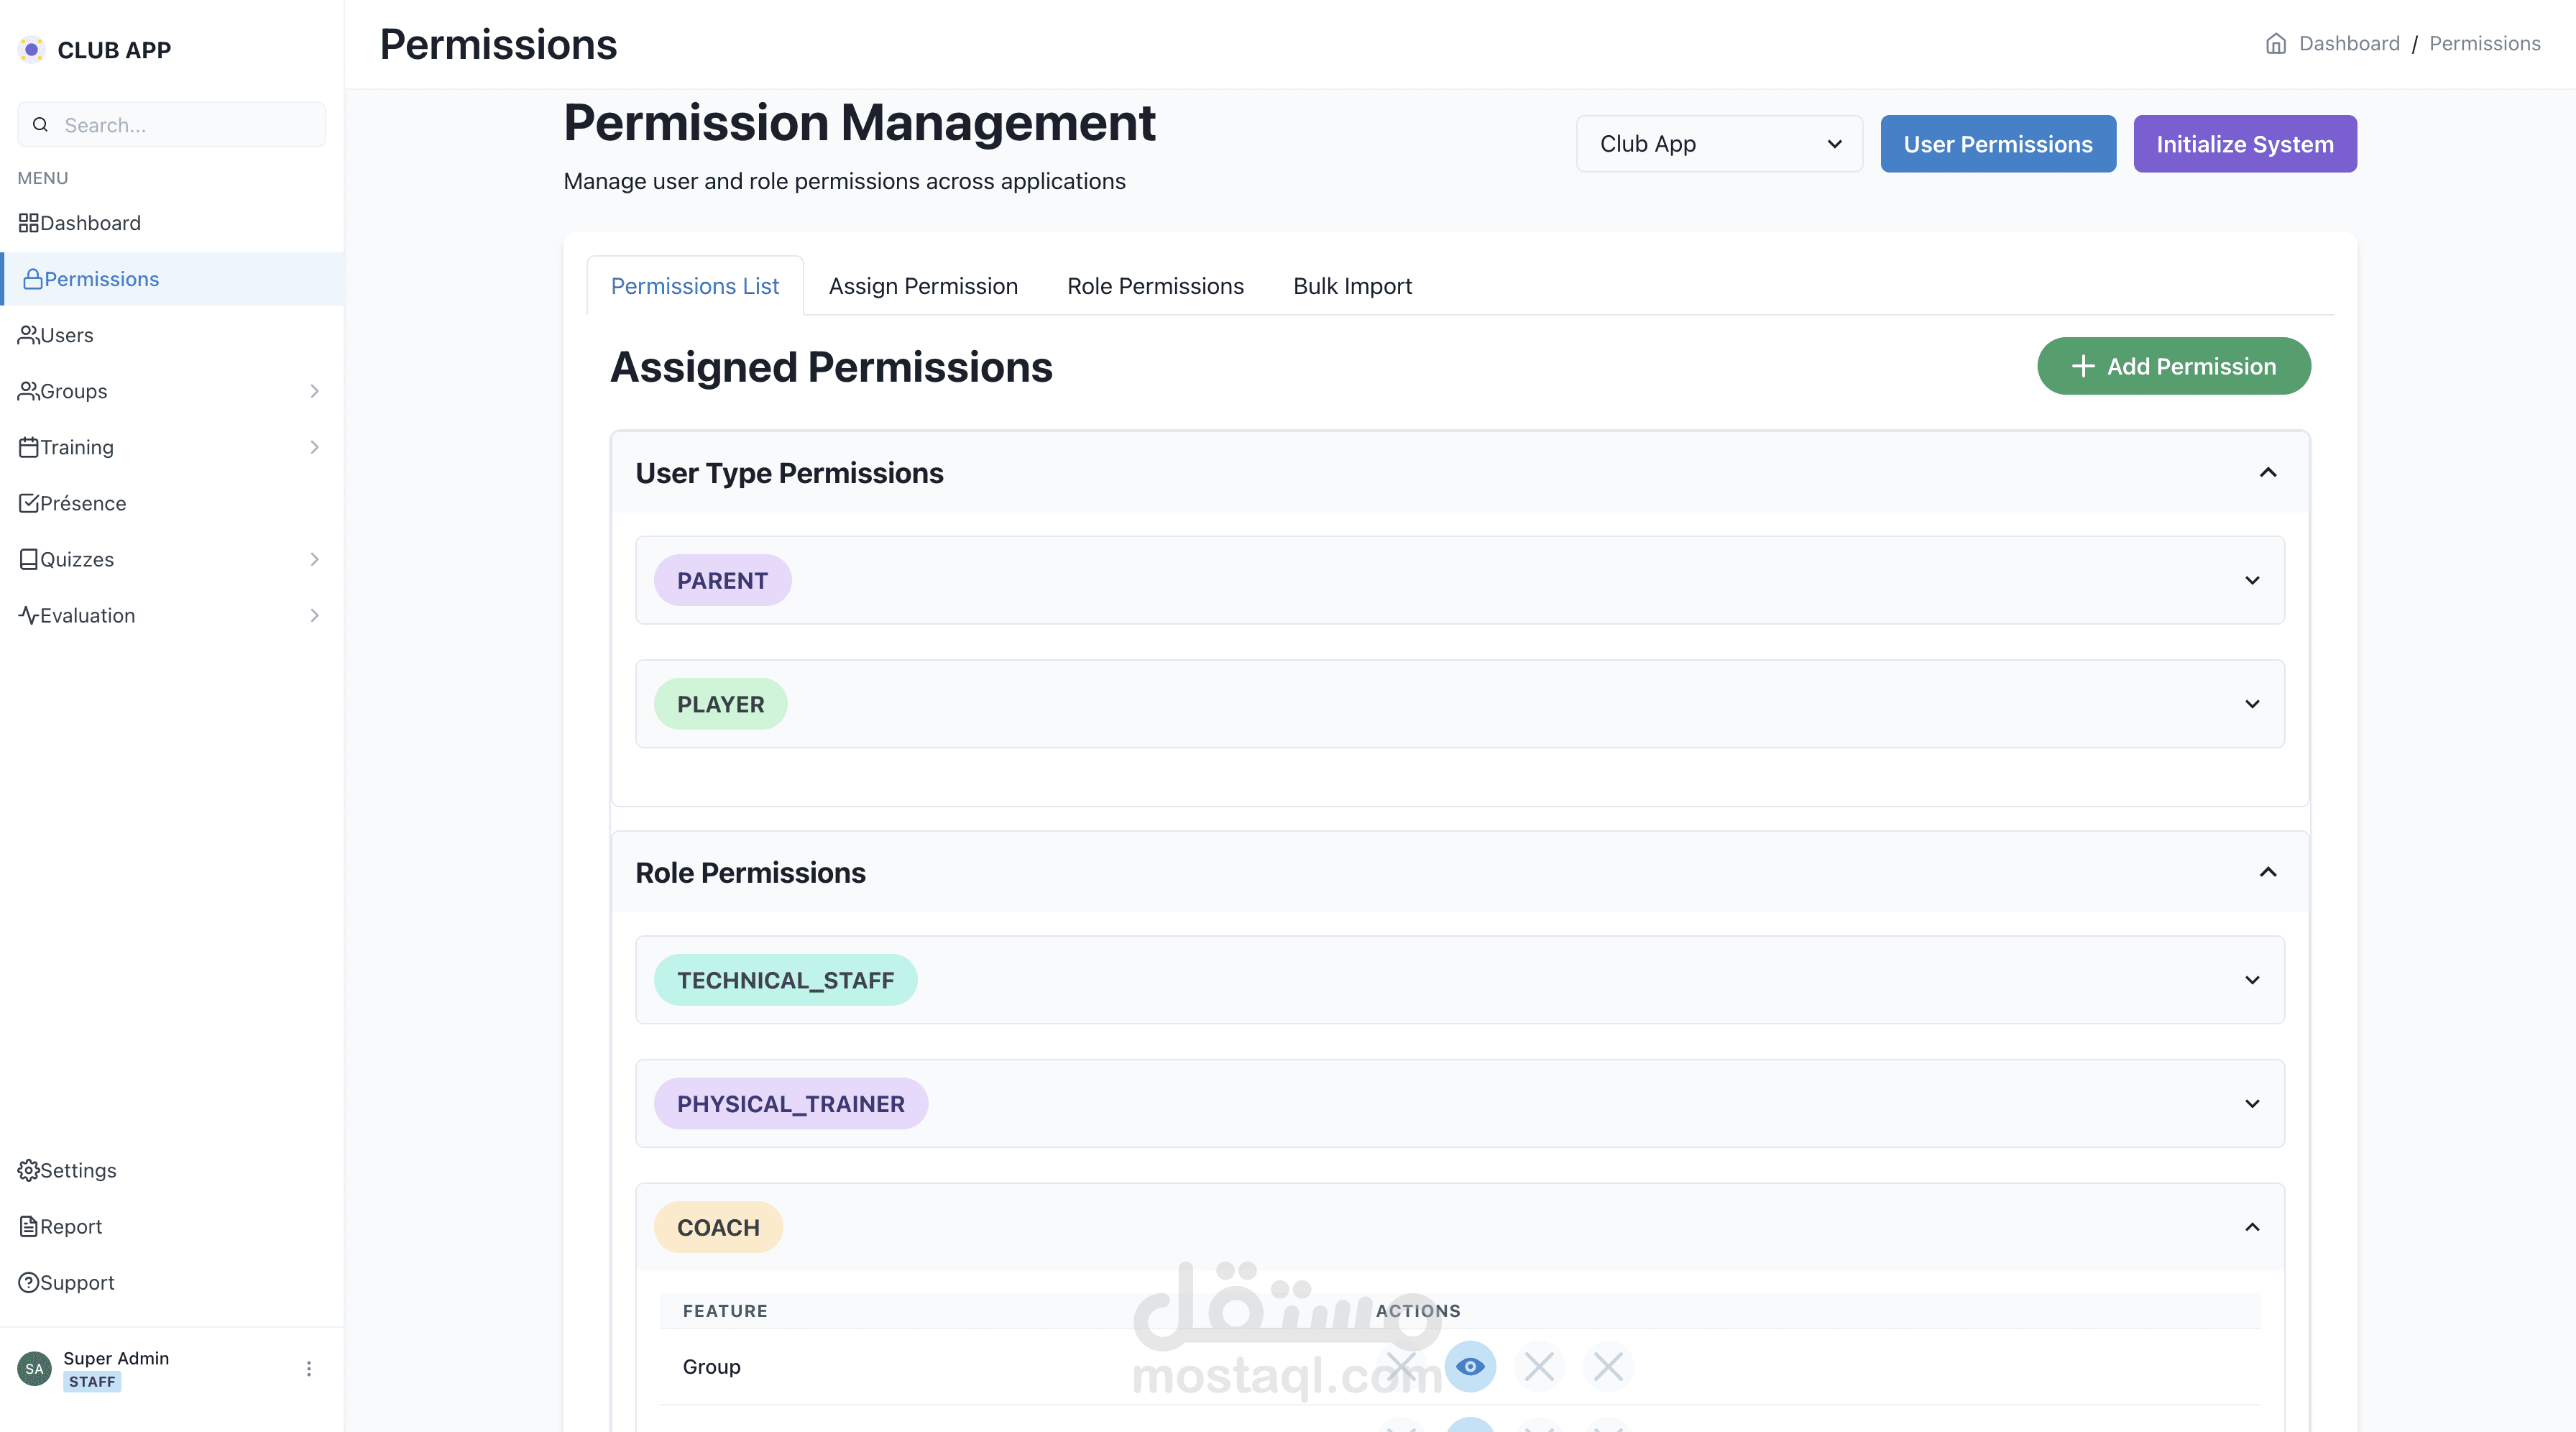Screen dimensions: 2576x1432
Task: Open the Bulk Import tab
Action: [1352, 286]
